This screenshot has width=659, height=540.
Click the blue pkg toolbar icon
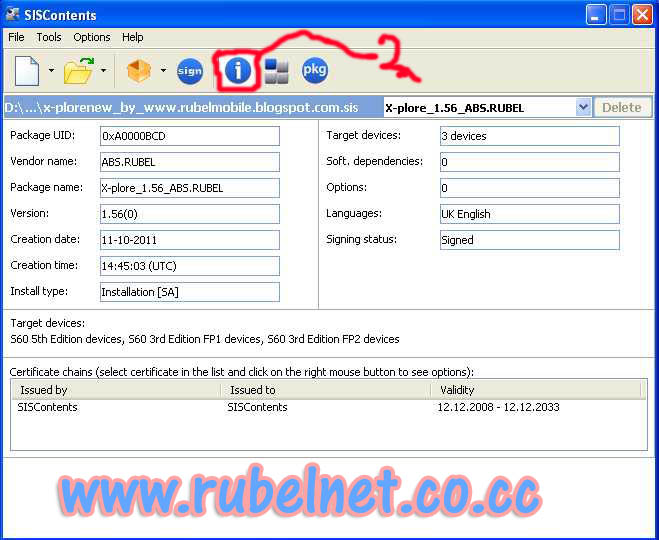(x=315, y=69)
